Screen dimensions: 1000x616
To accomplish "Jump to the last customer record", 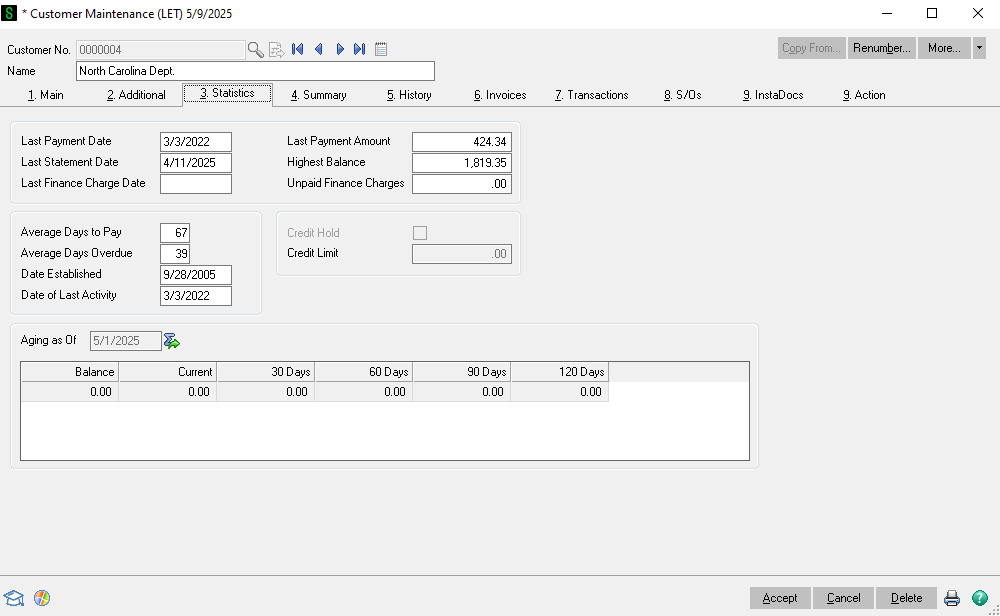I will pos(360,49).
